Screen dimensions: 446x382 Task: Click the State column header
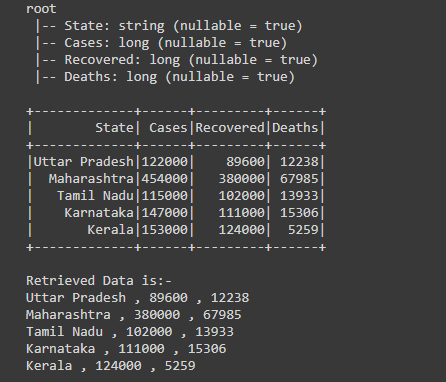[x=114, y=128]
